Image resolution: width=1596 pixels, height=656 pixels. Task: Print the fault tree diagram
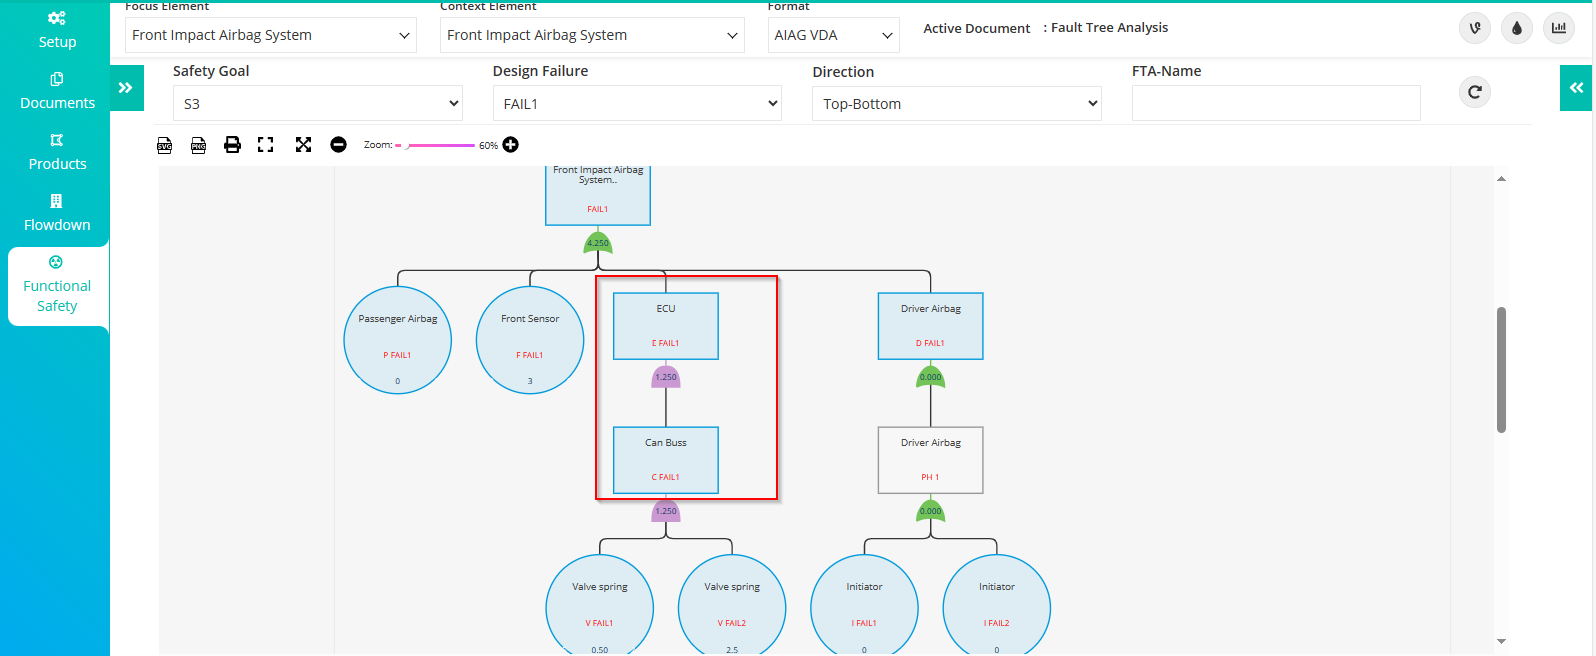(x=232, y=145)
